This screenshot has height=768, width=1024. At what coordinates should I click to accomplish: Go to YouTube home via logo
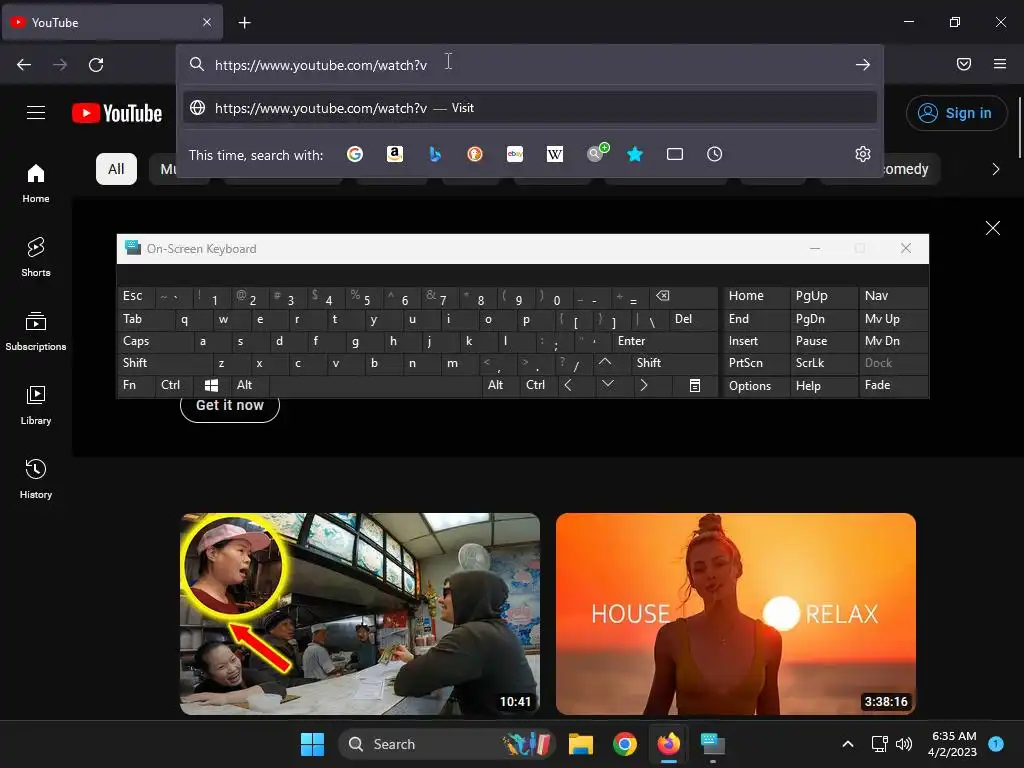point(117,113)
